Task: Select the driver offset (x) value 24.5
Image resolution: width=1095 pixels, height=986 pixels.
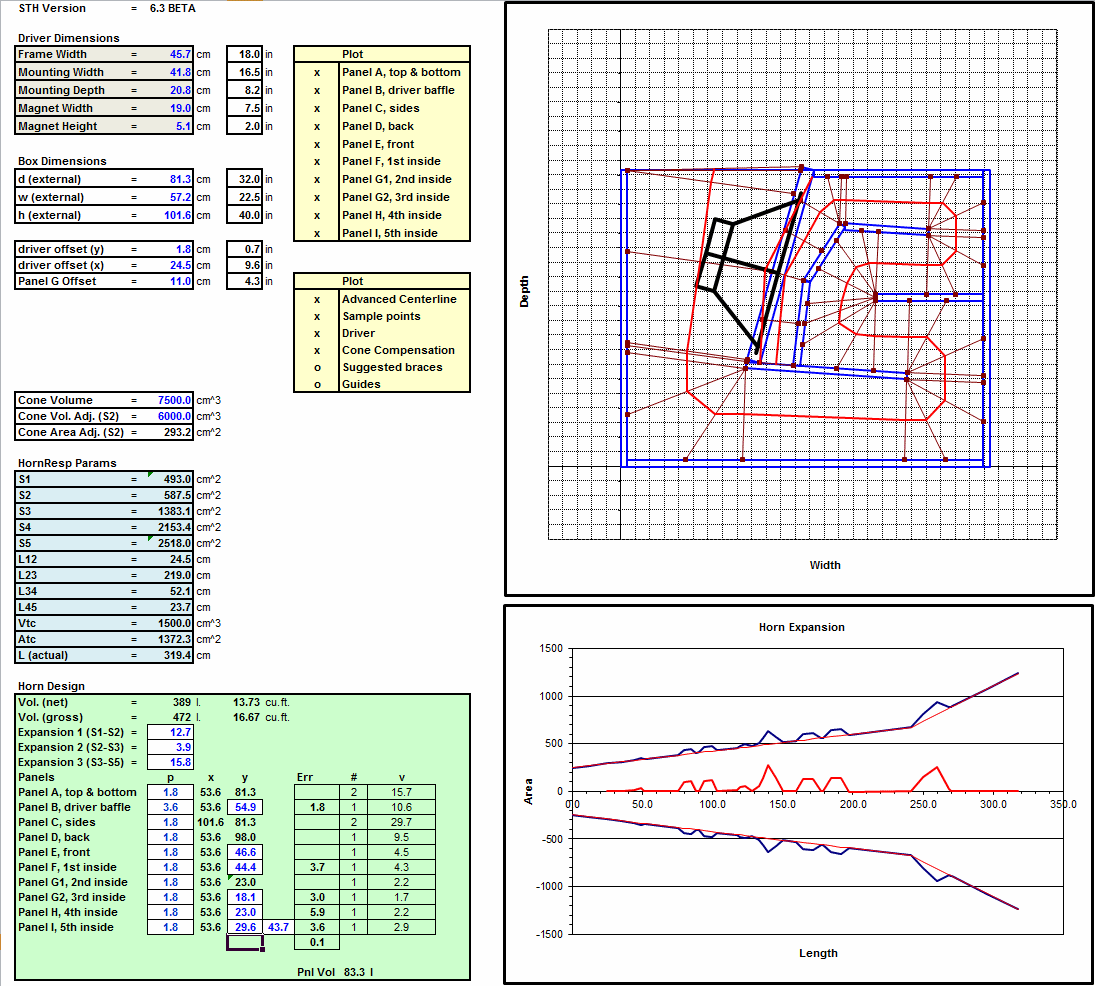Action: tap(170, 265)
